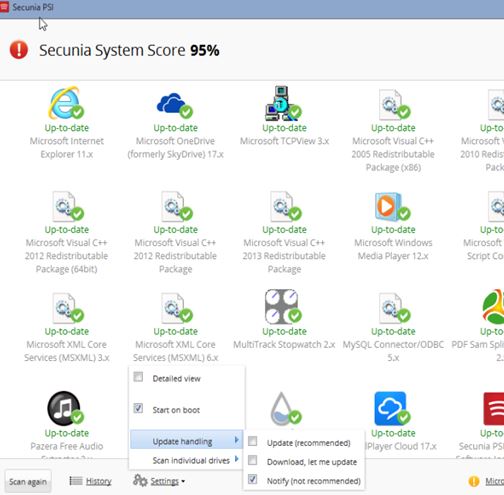This screenshot has height=495, width=504.
Task: Click the Secunia System Score 95% heading
Action: click(129, 51)
